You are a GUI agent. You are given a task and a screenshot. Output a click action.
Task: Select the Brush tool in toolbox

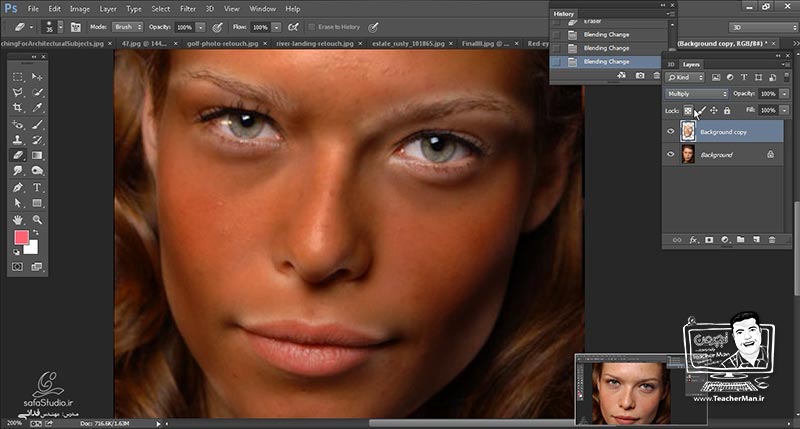[37, 124]
